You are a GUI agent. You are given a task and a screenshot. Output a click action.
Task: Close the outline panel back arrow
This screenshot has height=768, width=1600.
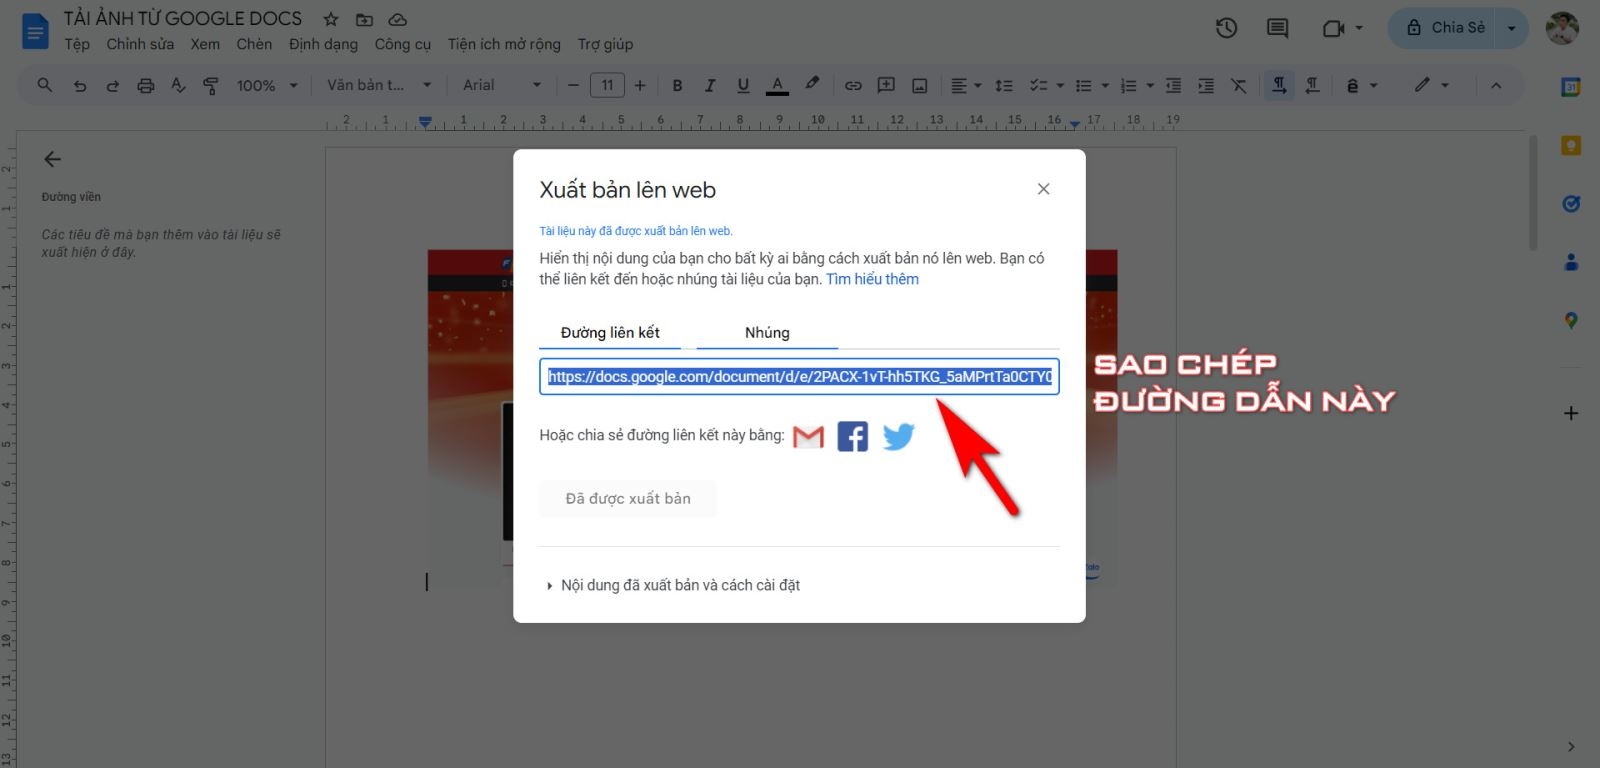[x=53, y=159]
